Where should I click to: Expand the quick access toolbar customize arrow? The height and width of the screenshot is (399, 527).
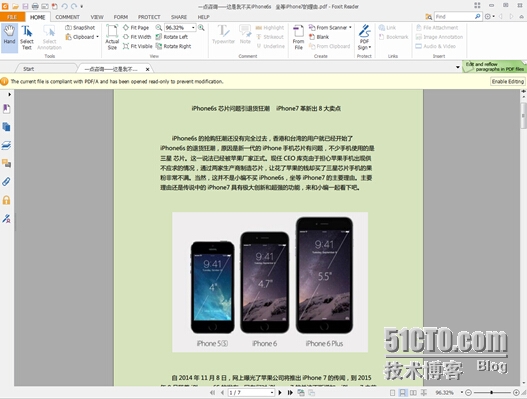pyautogui.click(x=82, y=6)
